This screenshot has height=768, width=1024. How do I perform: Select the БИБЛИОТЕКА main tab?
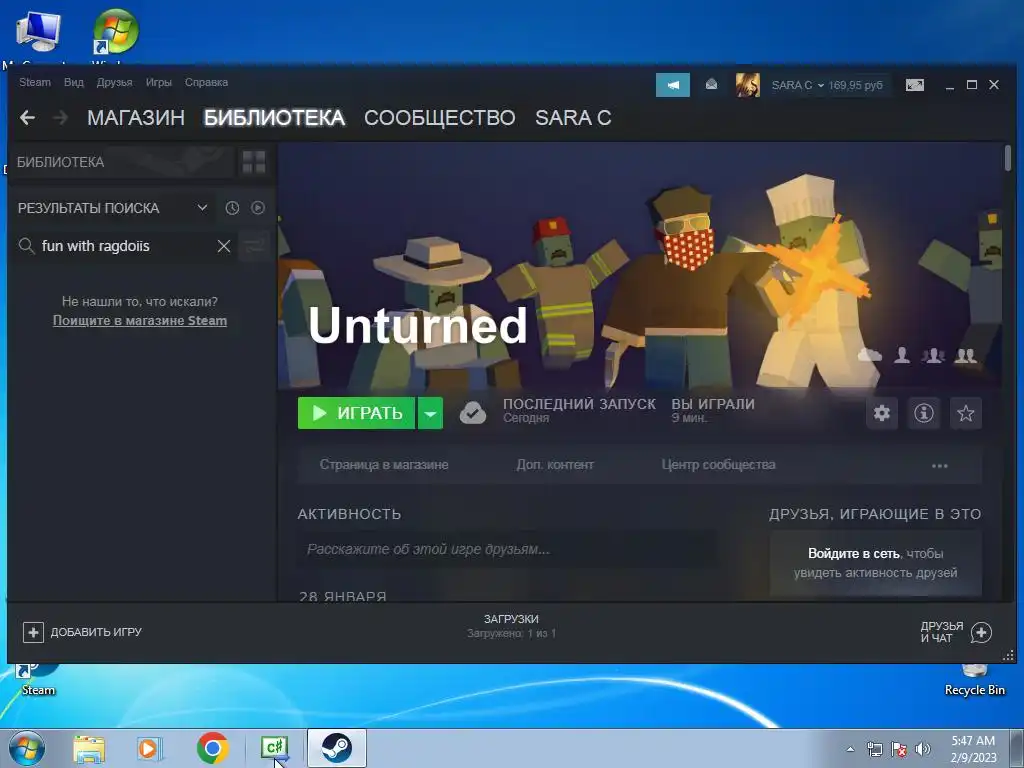tap(274, 118)
